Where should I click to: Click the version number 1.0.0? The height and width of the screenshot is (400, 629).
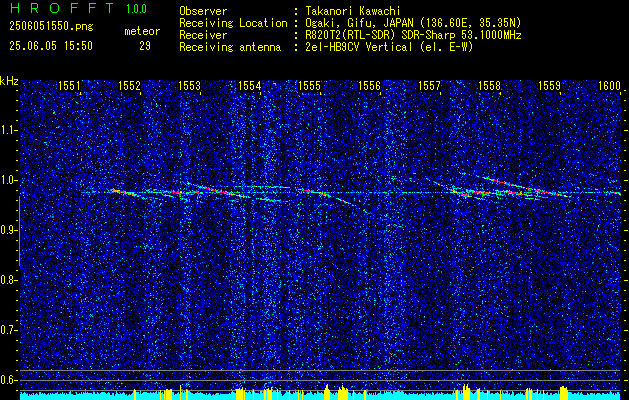coord(136,8)
